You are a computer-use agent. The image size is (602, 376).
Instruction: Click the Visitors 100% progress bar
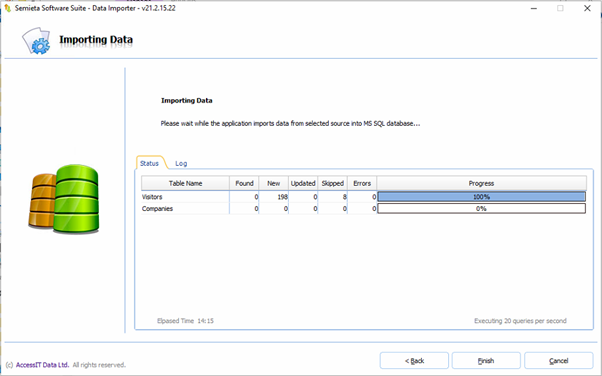click(x=481, y=197)
